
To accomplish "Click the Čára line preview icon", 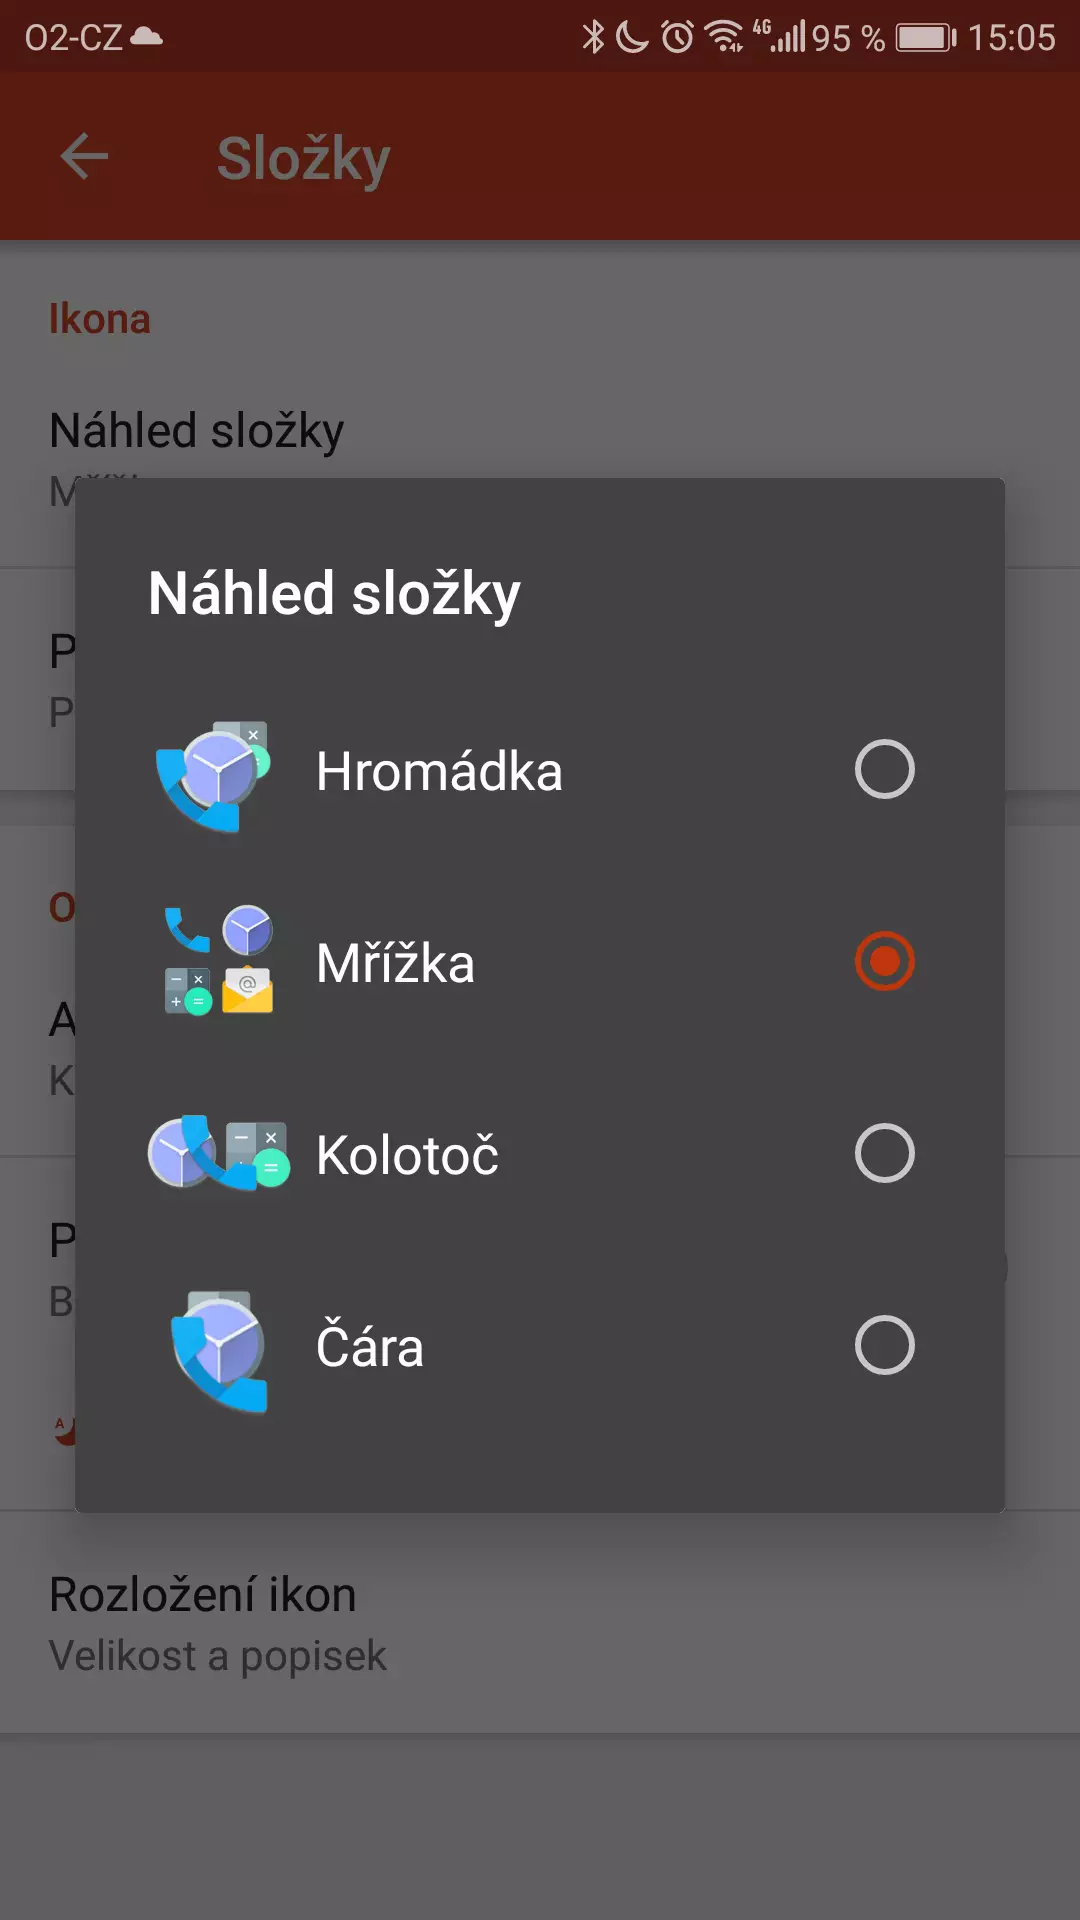I will pyautogui.click(x=218, y=1347).
